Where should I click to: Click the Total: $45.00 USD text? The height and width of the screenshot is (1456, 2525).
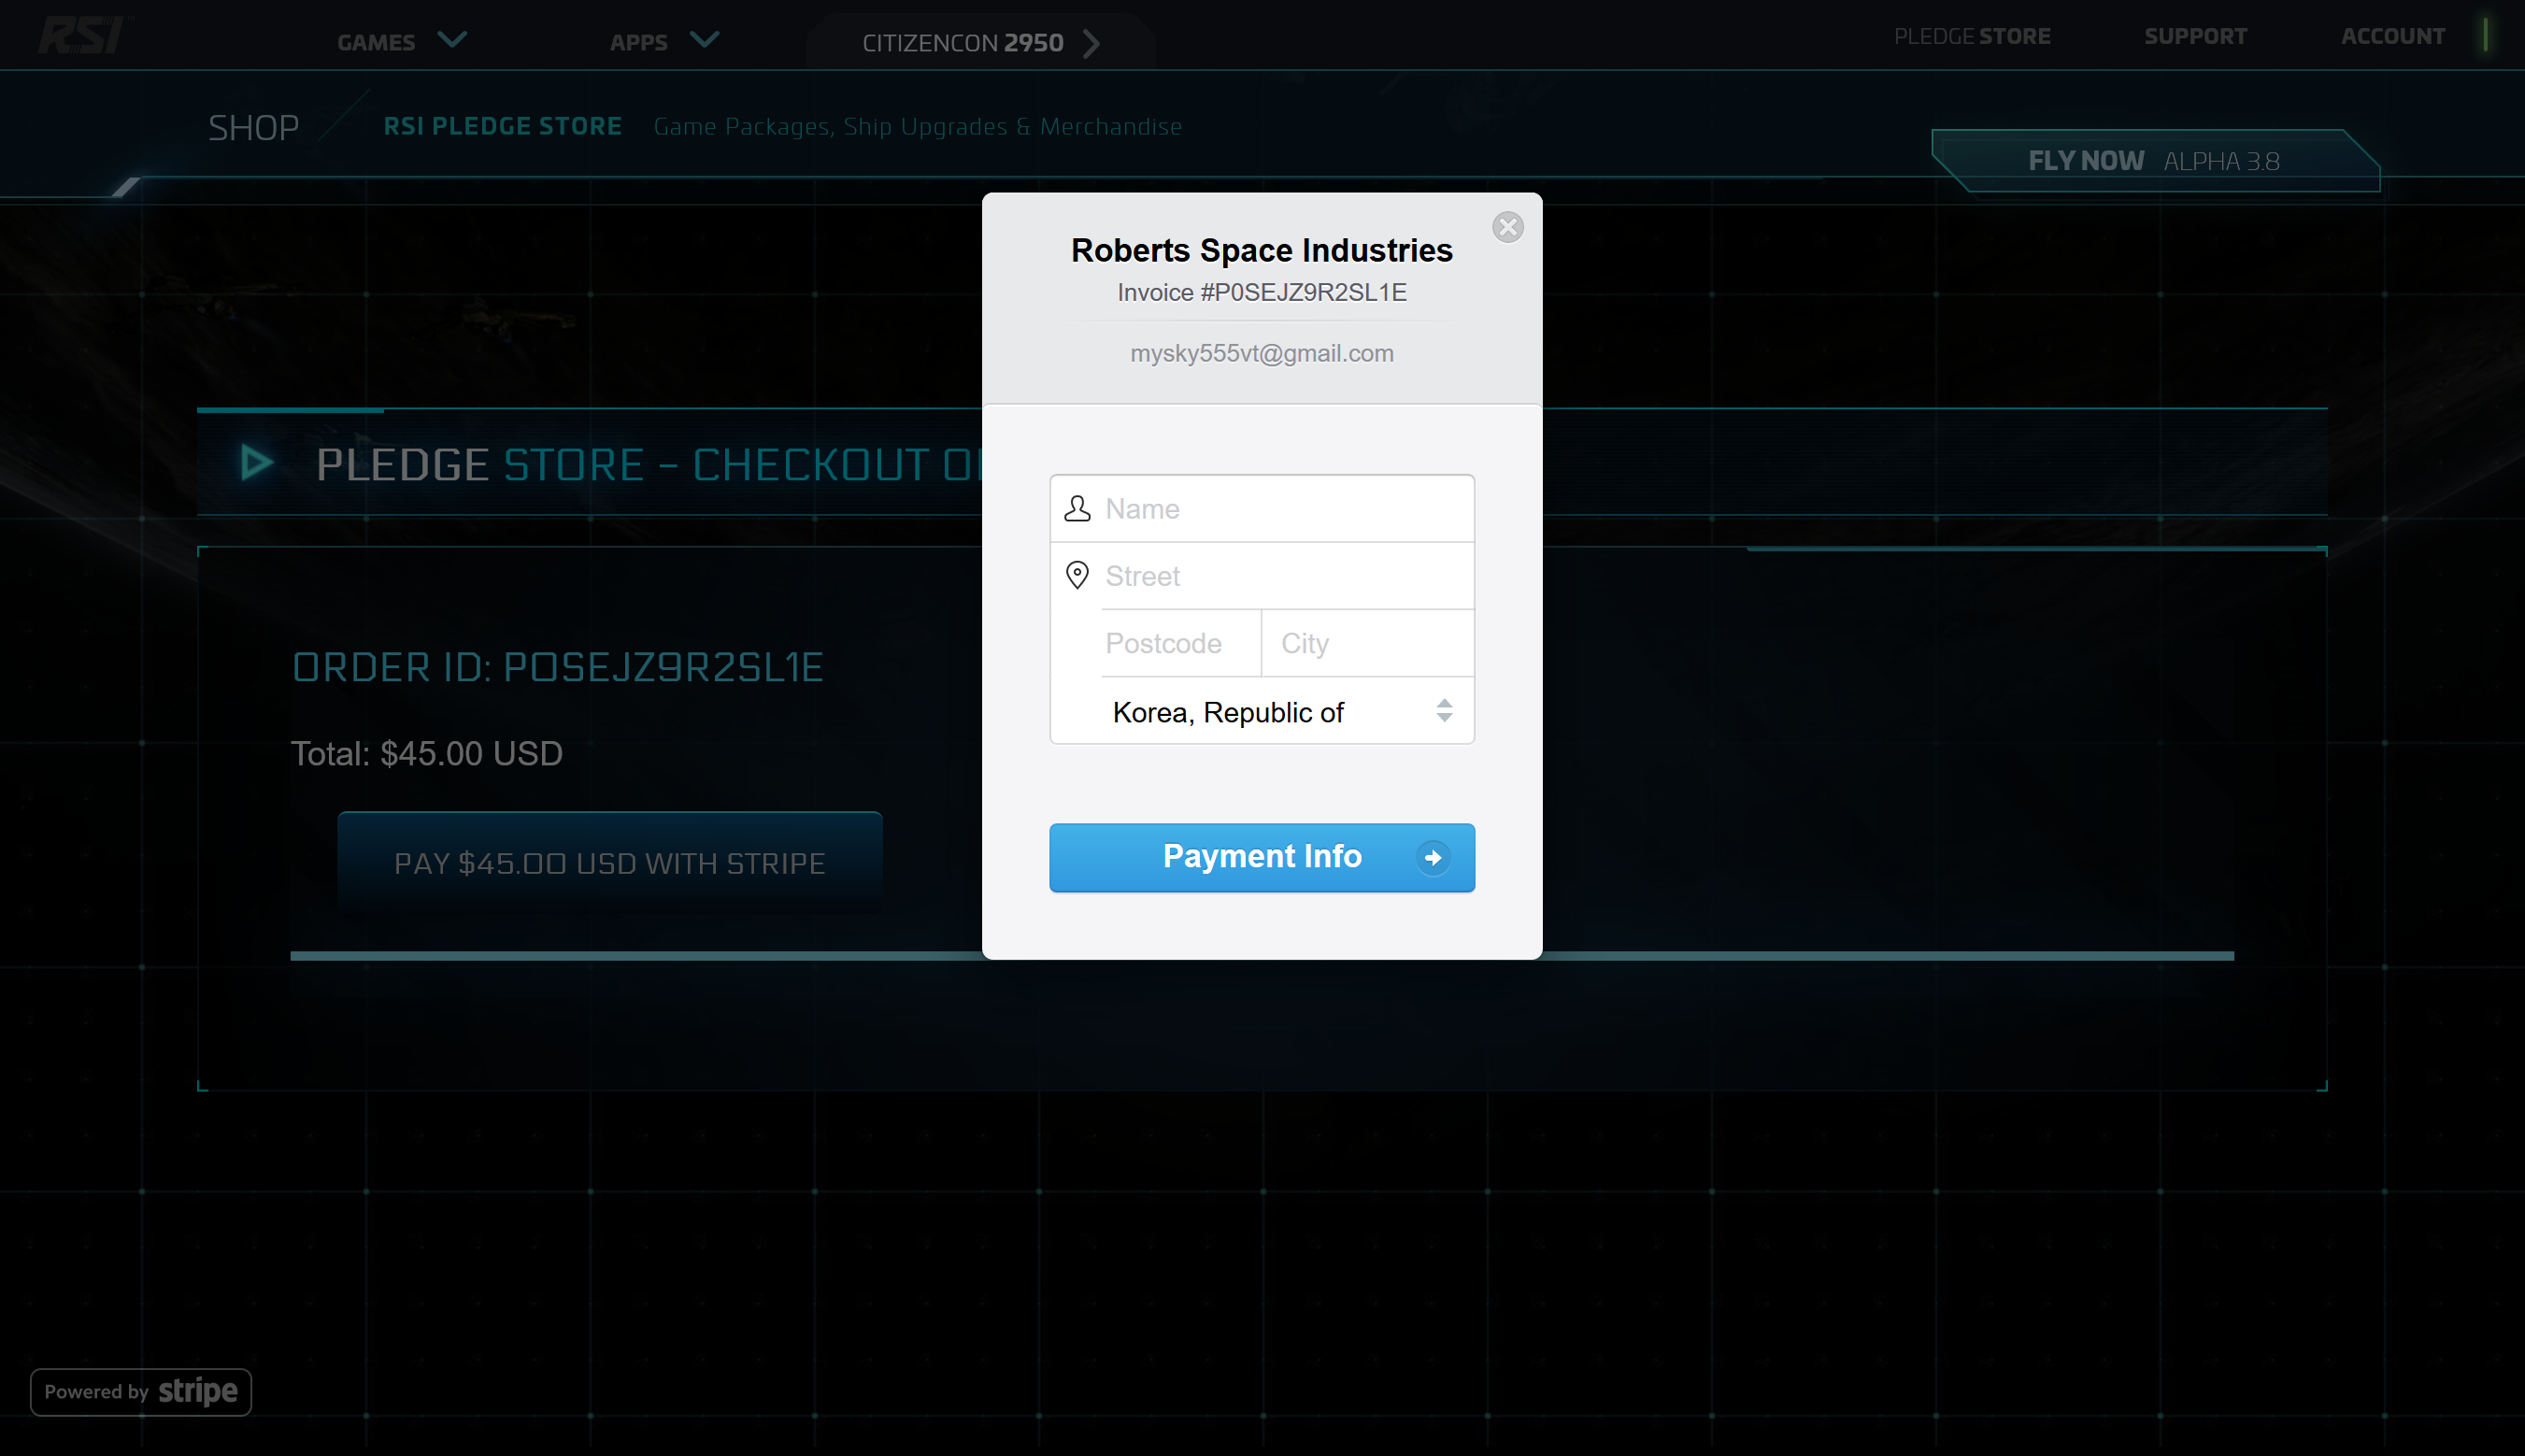coord(426,753)
